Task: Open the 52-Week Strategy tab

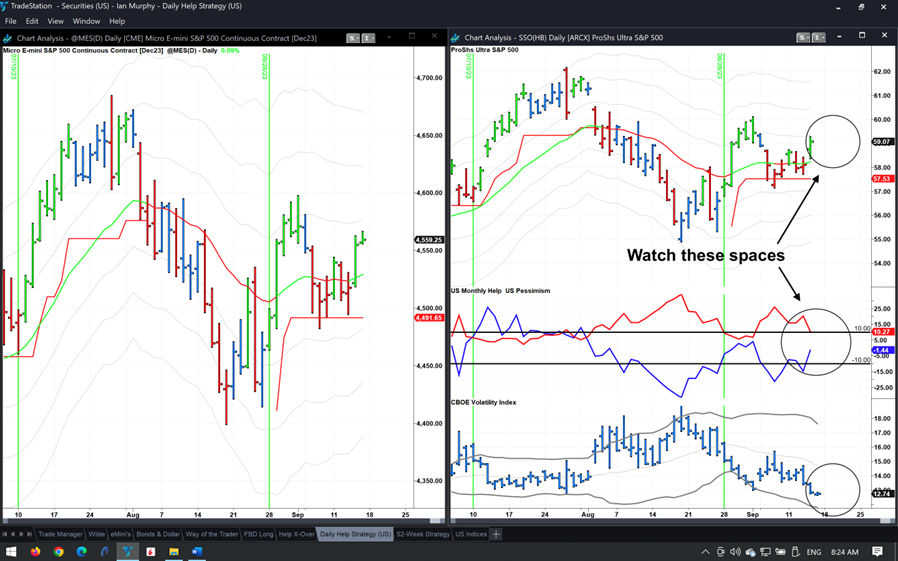Action: tap(423, 534)
